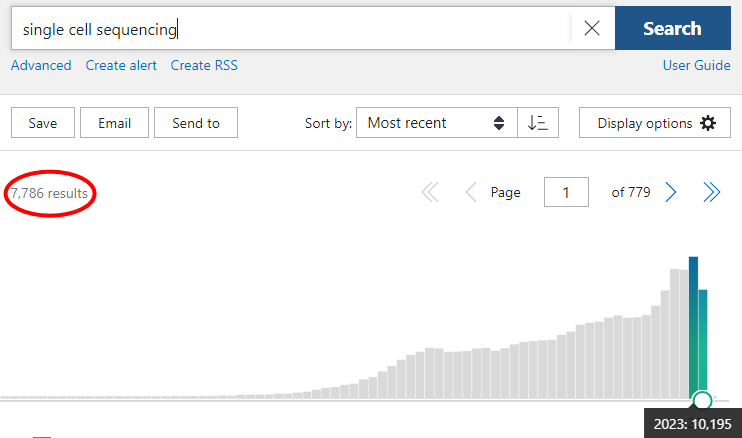Click the Create alert link
This screenshot has width=742, height=438.
(x=121, y=65)
